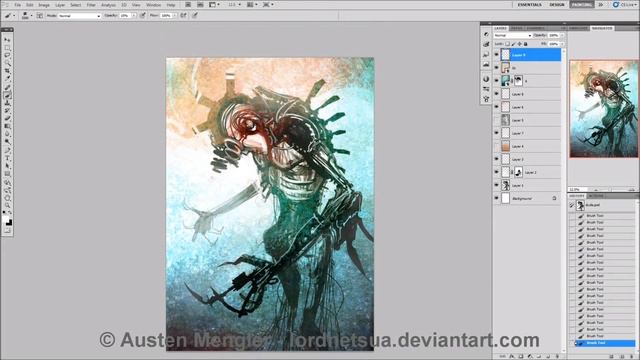
Task: Enable airbrush mode in options bar
Action: (183, 16)
